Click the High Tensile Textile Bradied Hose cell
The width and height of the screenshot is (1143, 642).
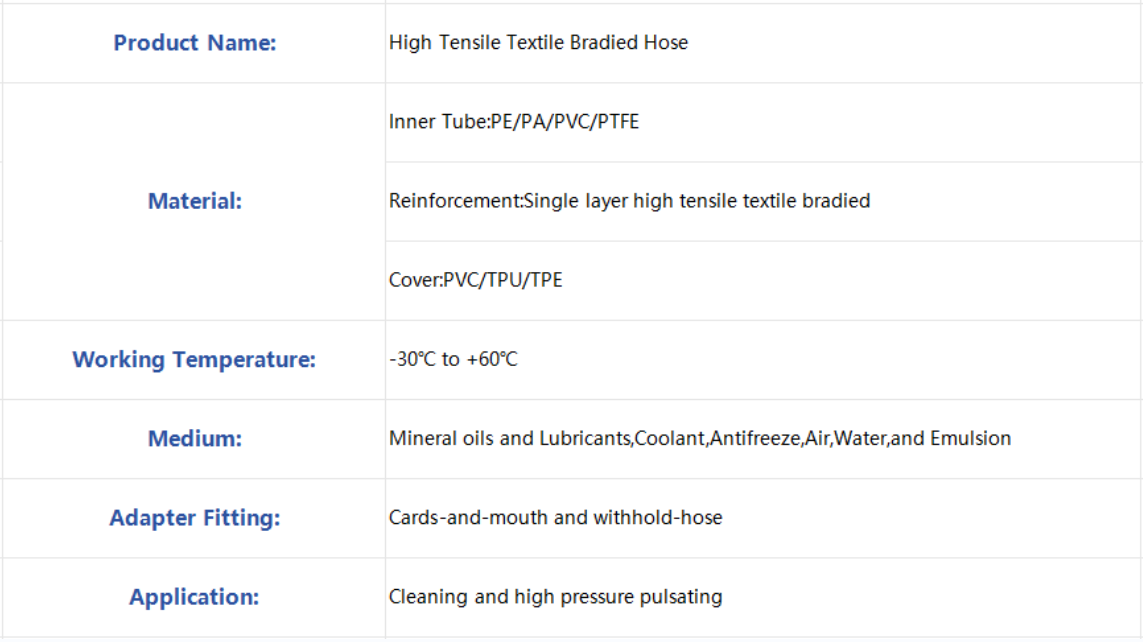click(x=764, y=43)
